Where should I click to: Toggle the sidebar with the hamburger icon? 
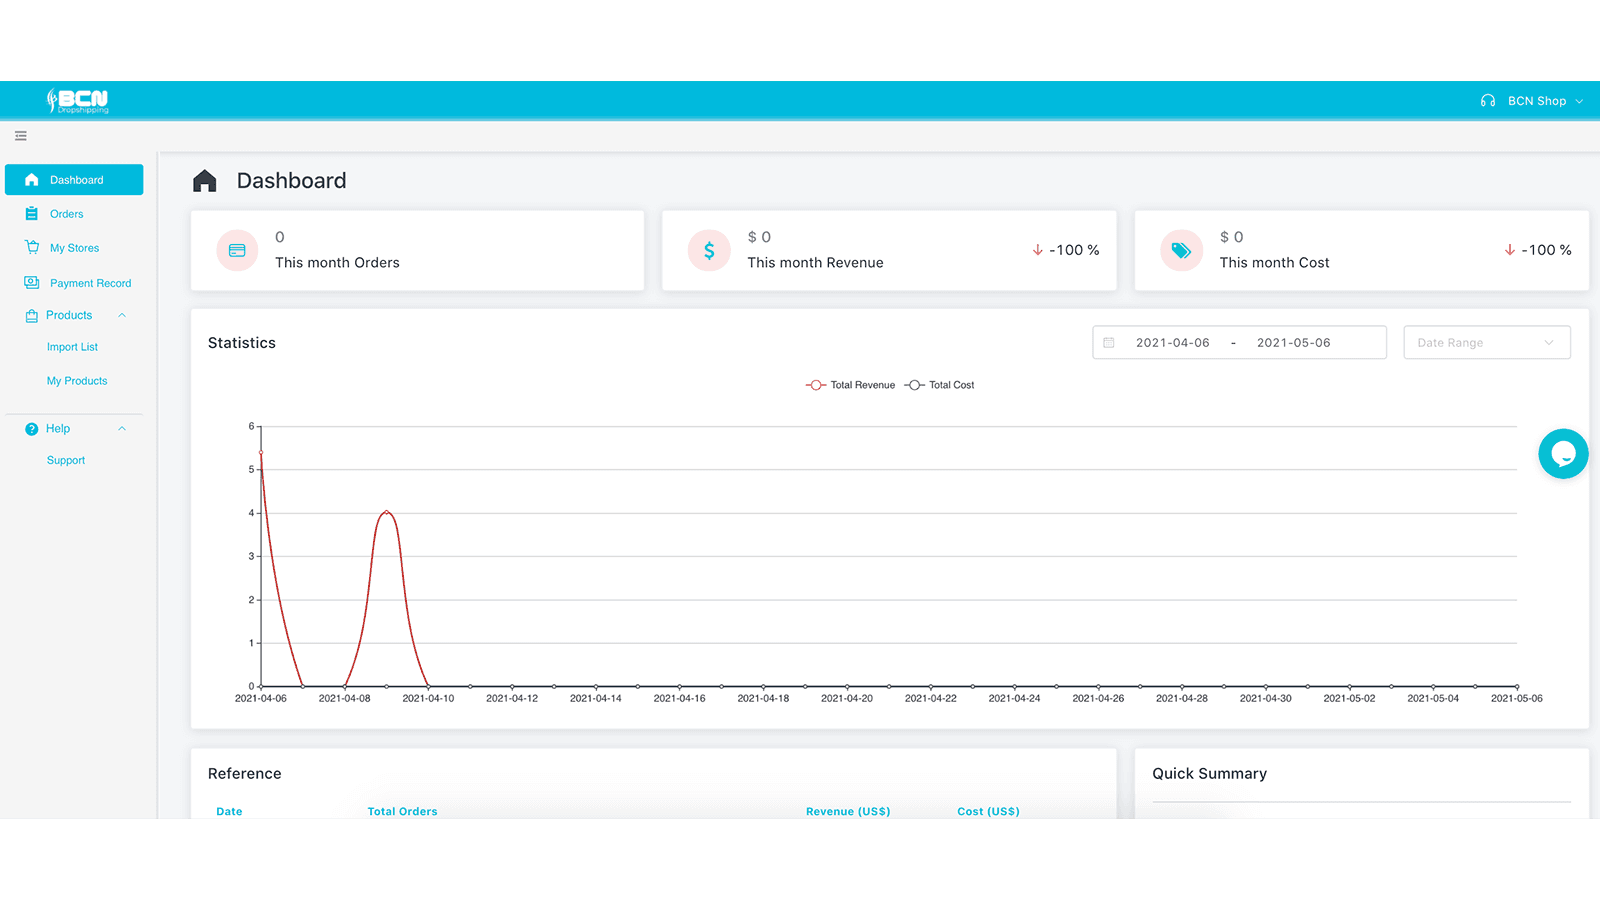20,136
